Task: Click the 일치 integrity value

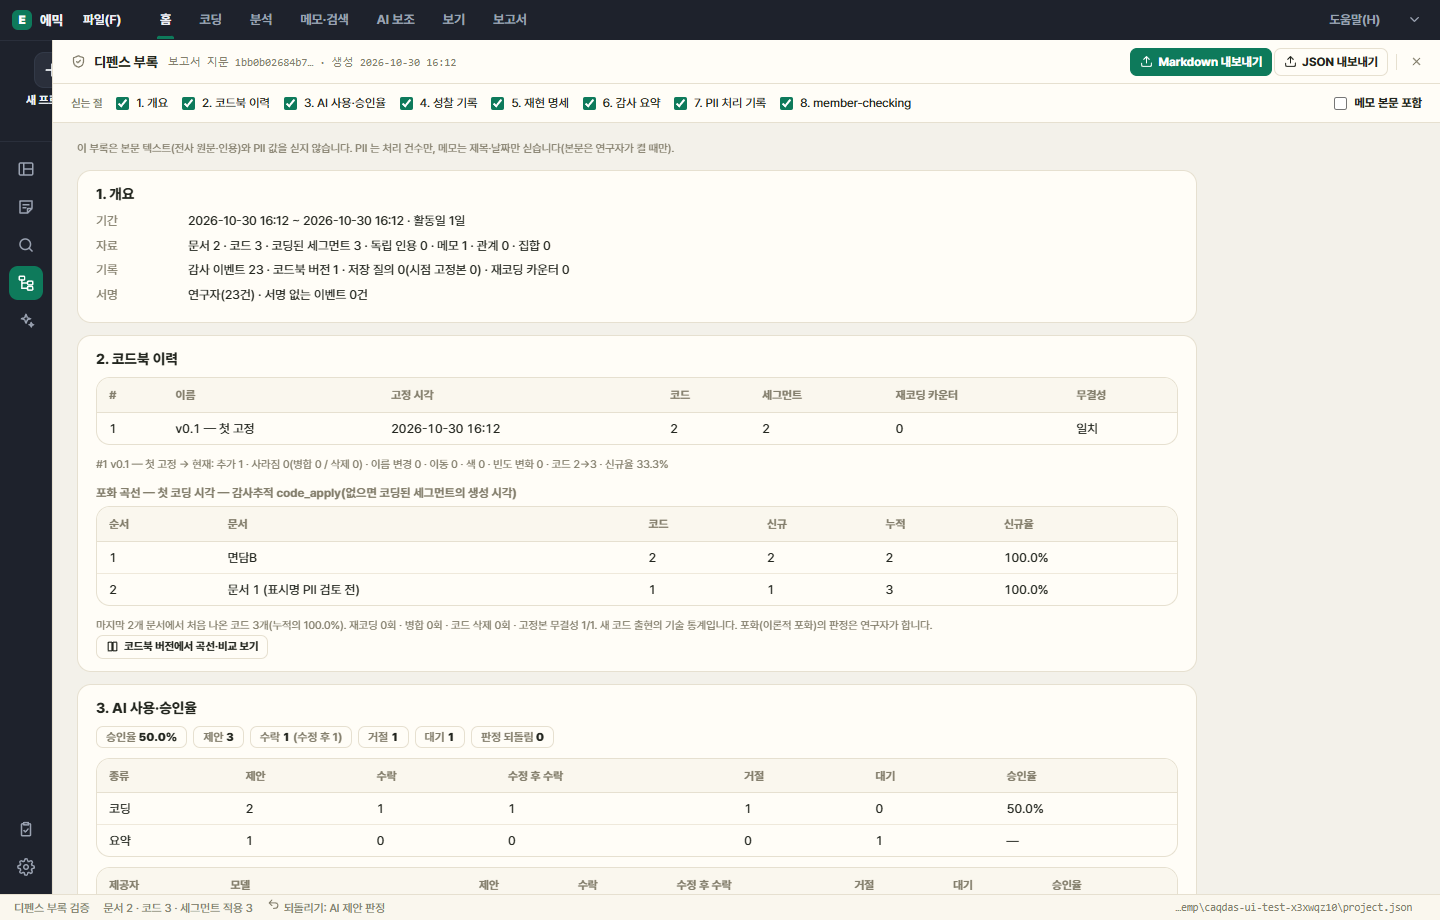Action: 1087,428
